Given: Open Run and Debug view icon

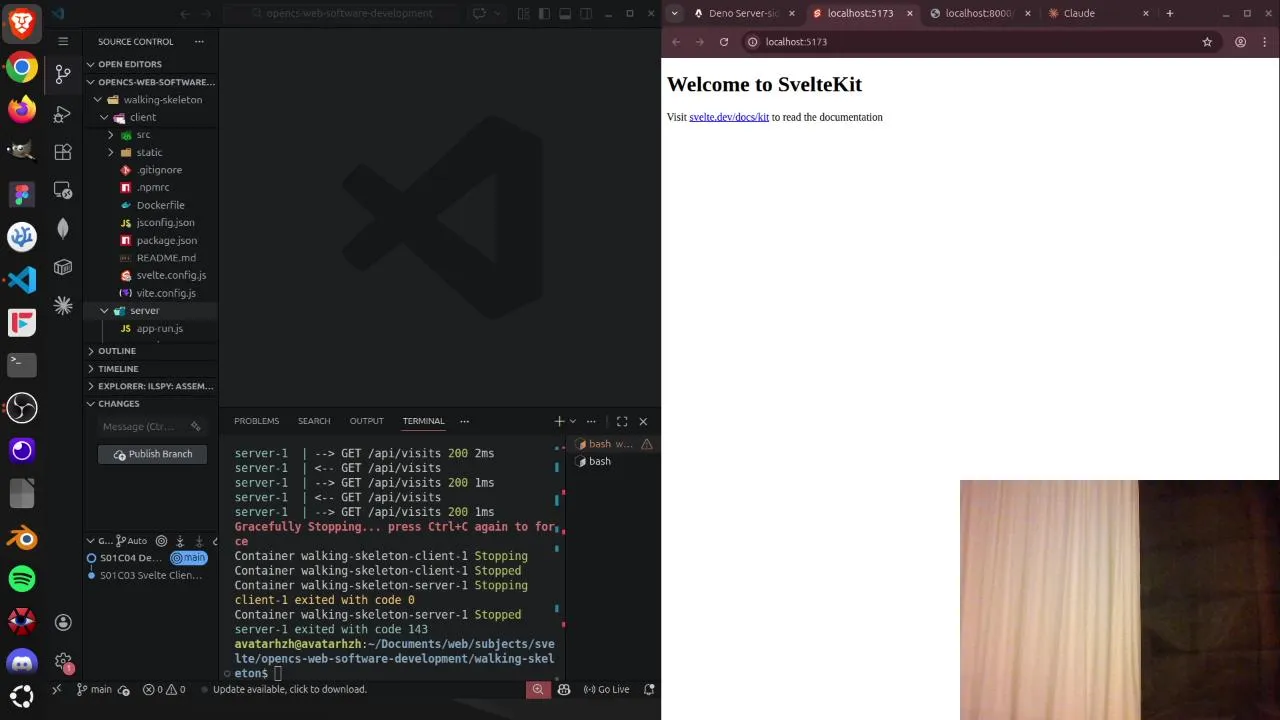Looking at the screenshot, I should [x=63, y=113].
